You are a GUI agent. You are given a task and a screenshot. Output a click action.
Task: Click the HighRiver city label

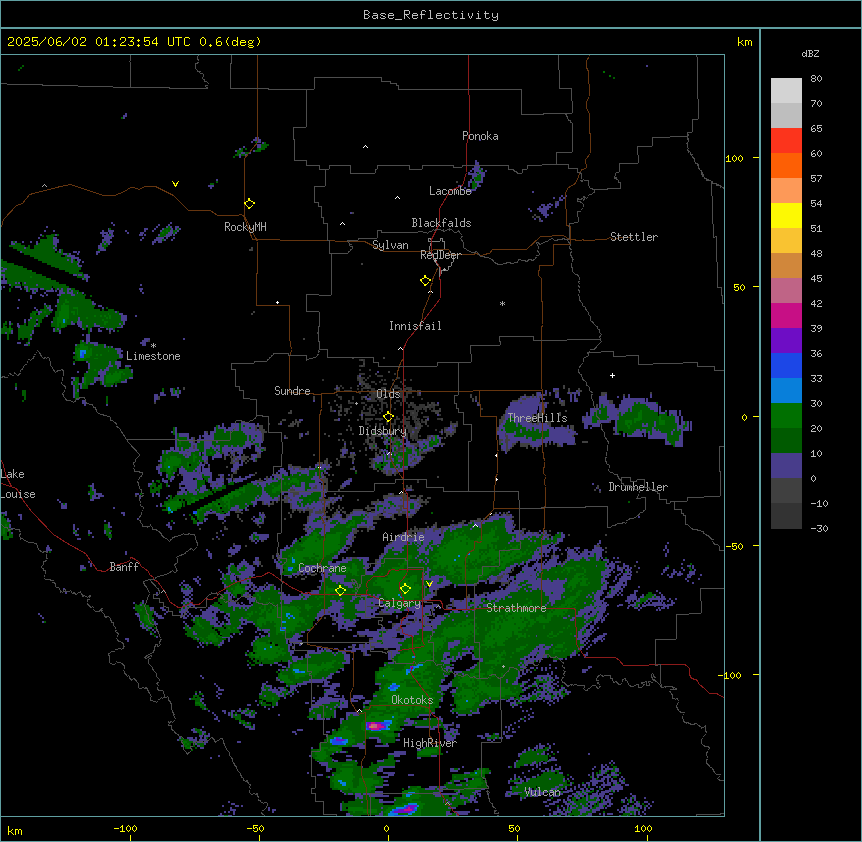pyautogui.click(x=430, y=743)
